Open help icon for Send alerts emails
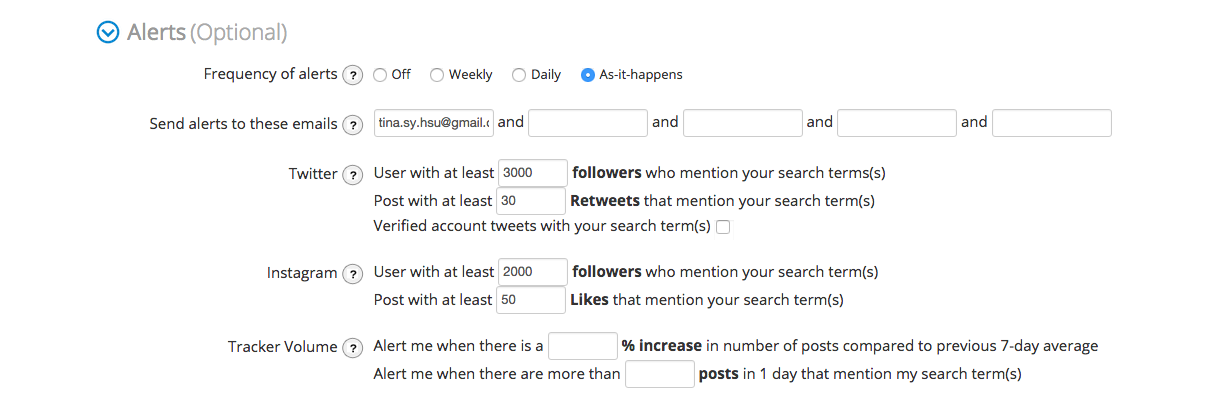 coord(352,125)
